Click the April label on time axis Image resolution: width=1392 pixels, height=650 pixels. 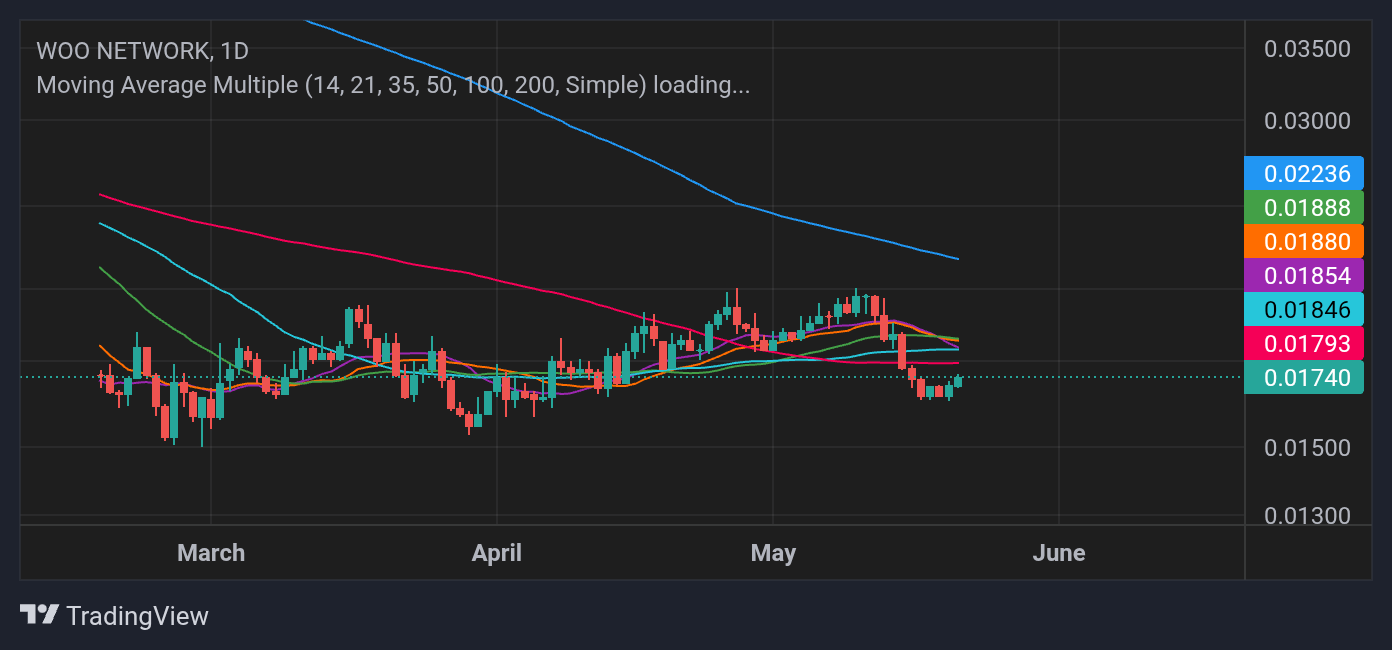(497, 553)
